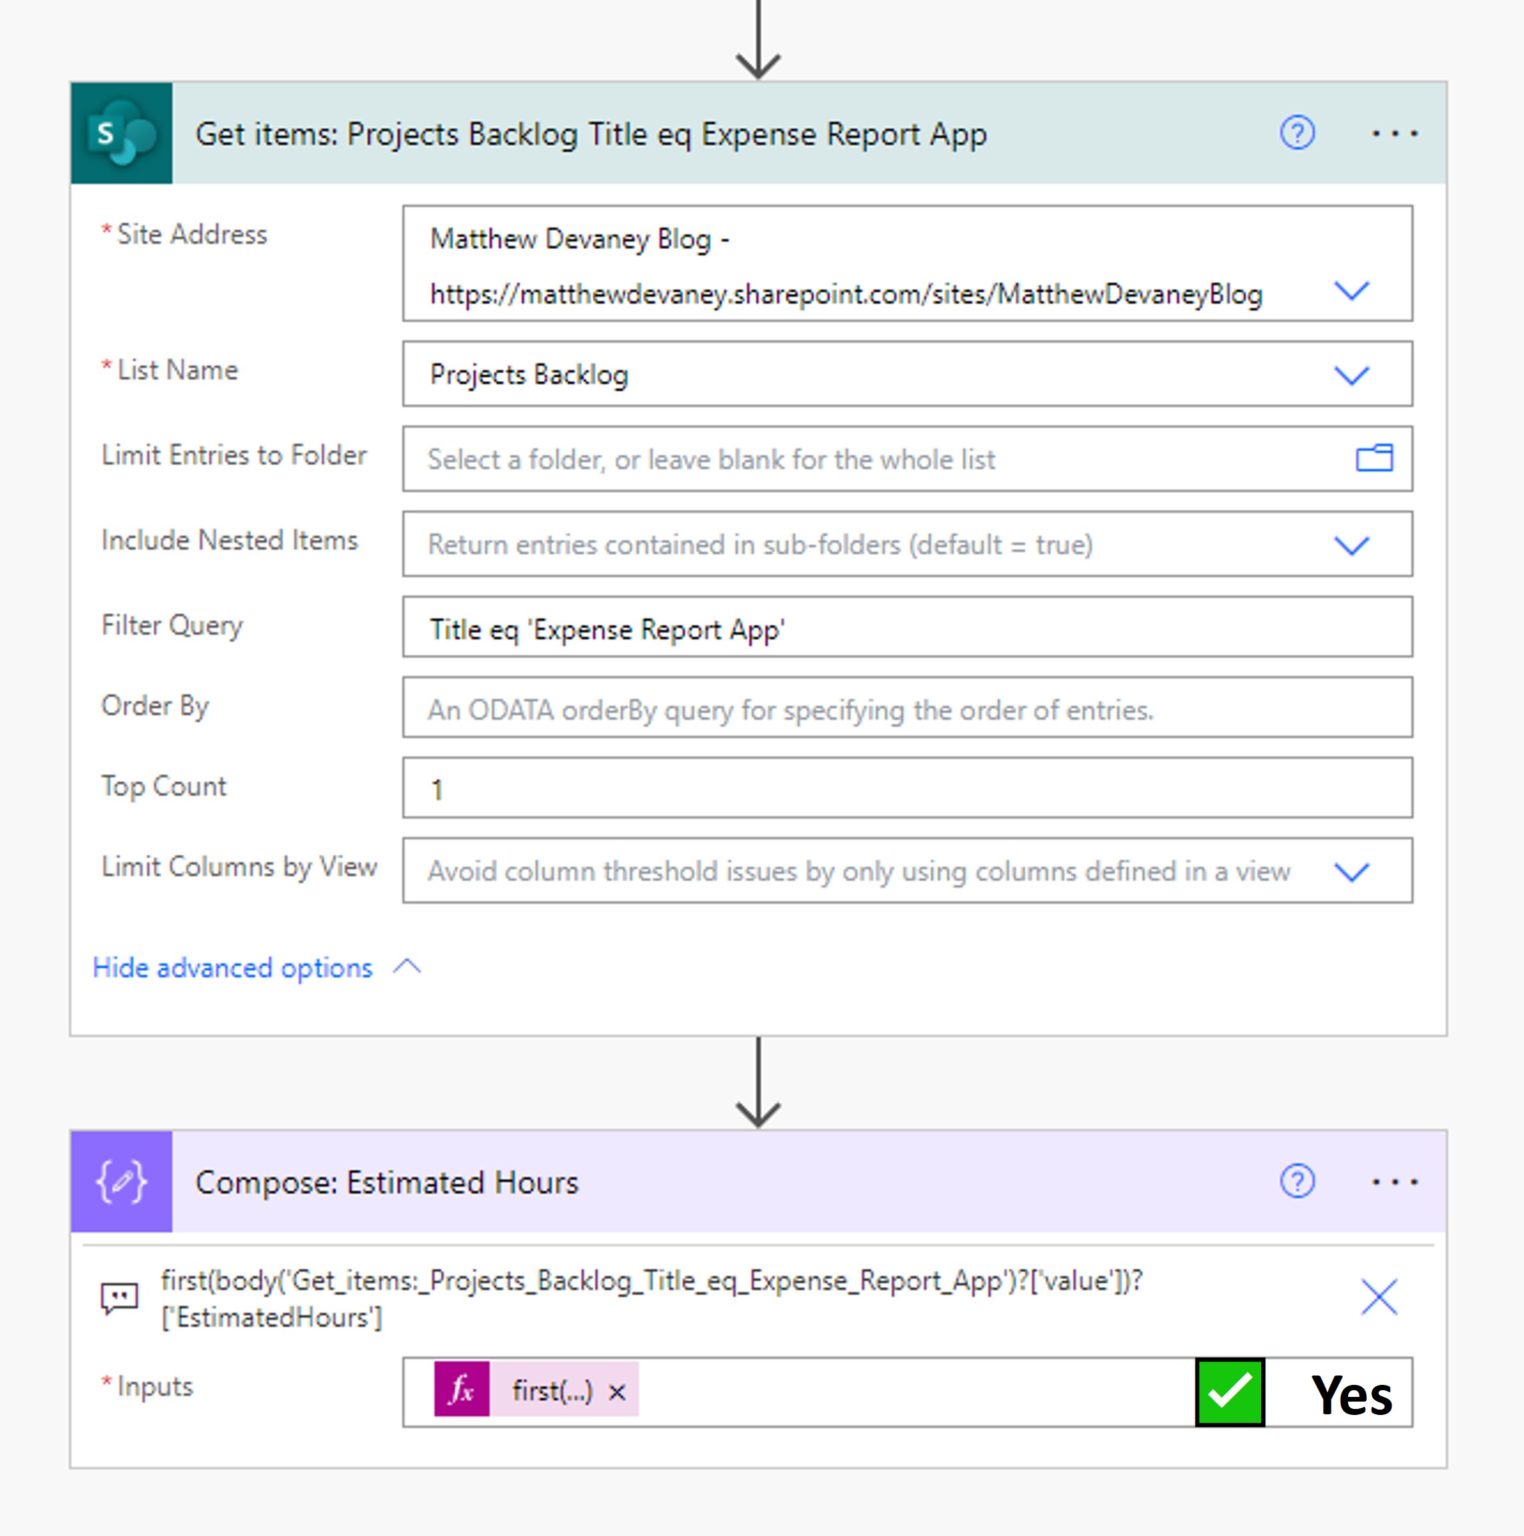
Task: Click the help icon on the Get items action
Action: 1296,132
